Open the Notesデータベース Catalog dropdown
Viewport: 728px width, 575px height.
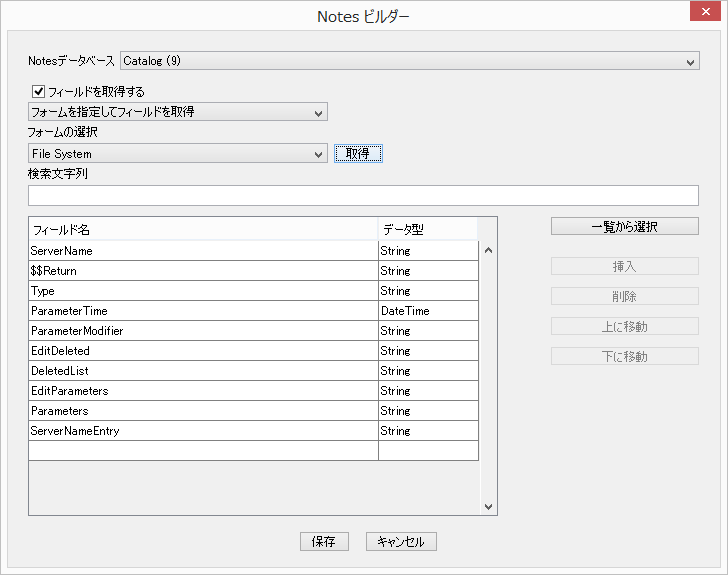tap(409, 61)
